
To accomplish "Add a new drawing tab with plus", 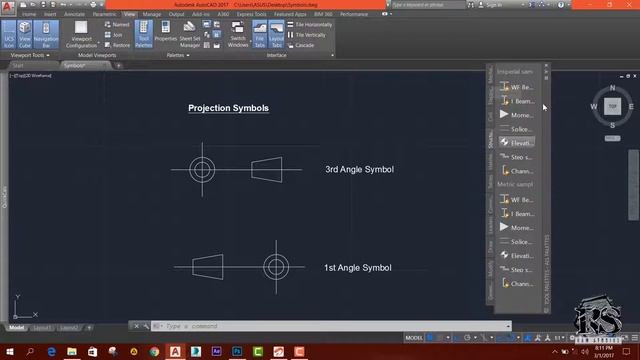I will tap(118, 65).
